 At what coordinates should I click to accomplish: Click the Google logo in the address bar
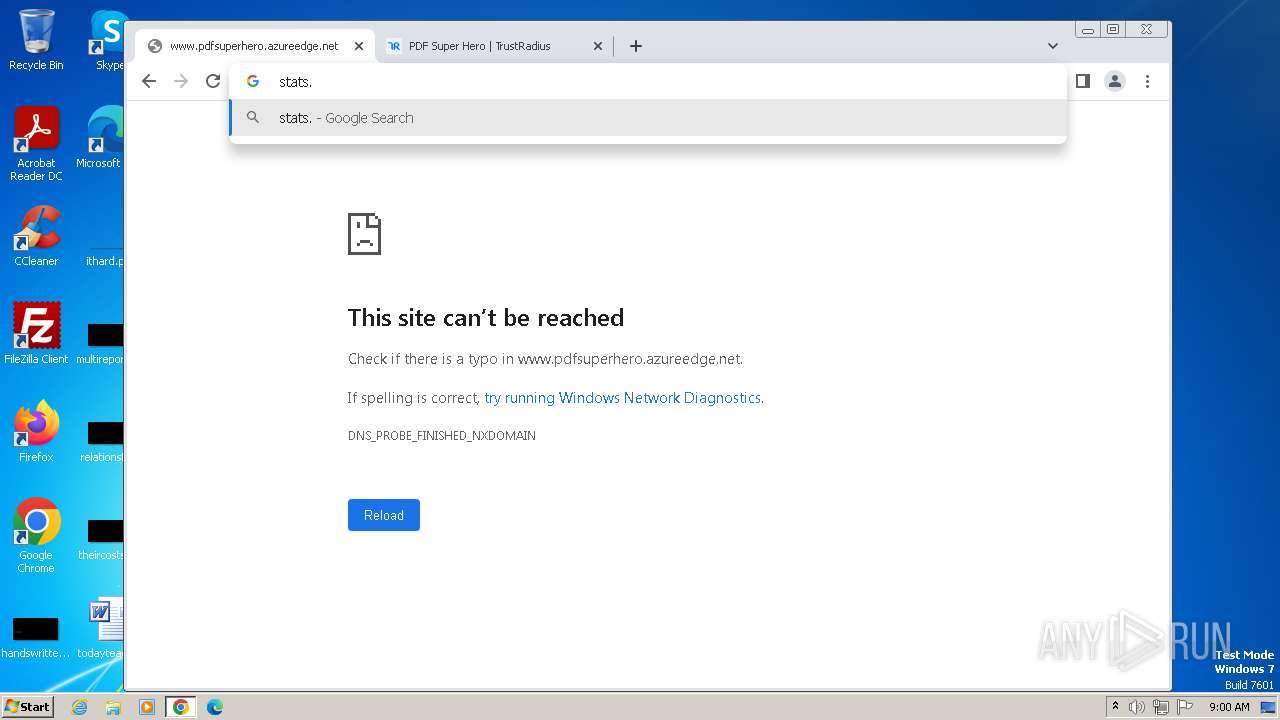(x=253, y=81)
